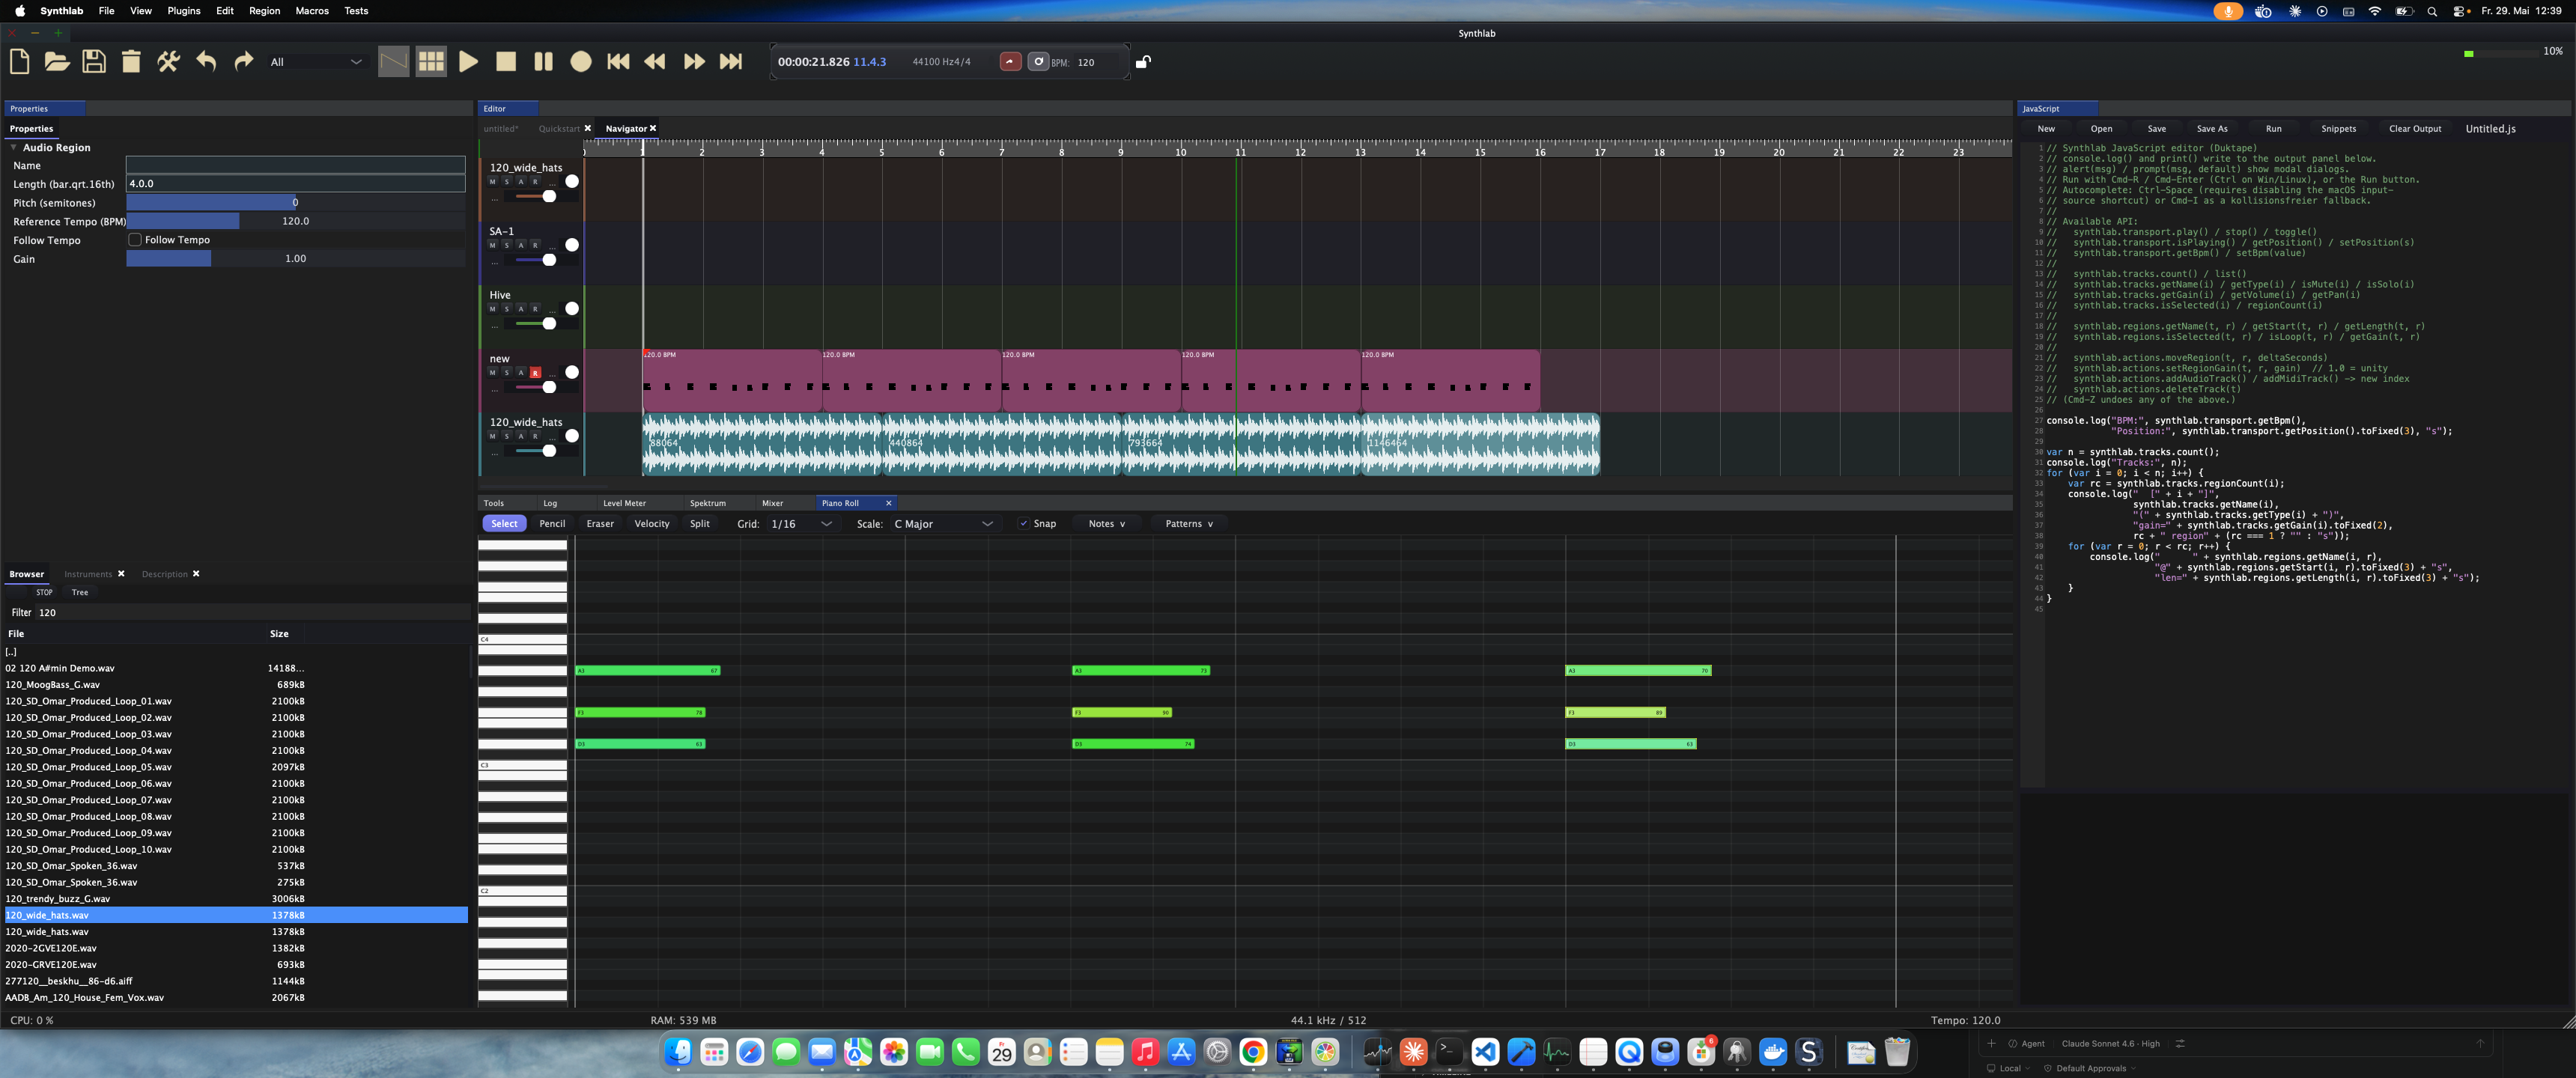Run the script in JavaScript panel

2273,128
